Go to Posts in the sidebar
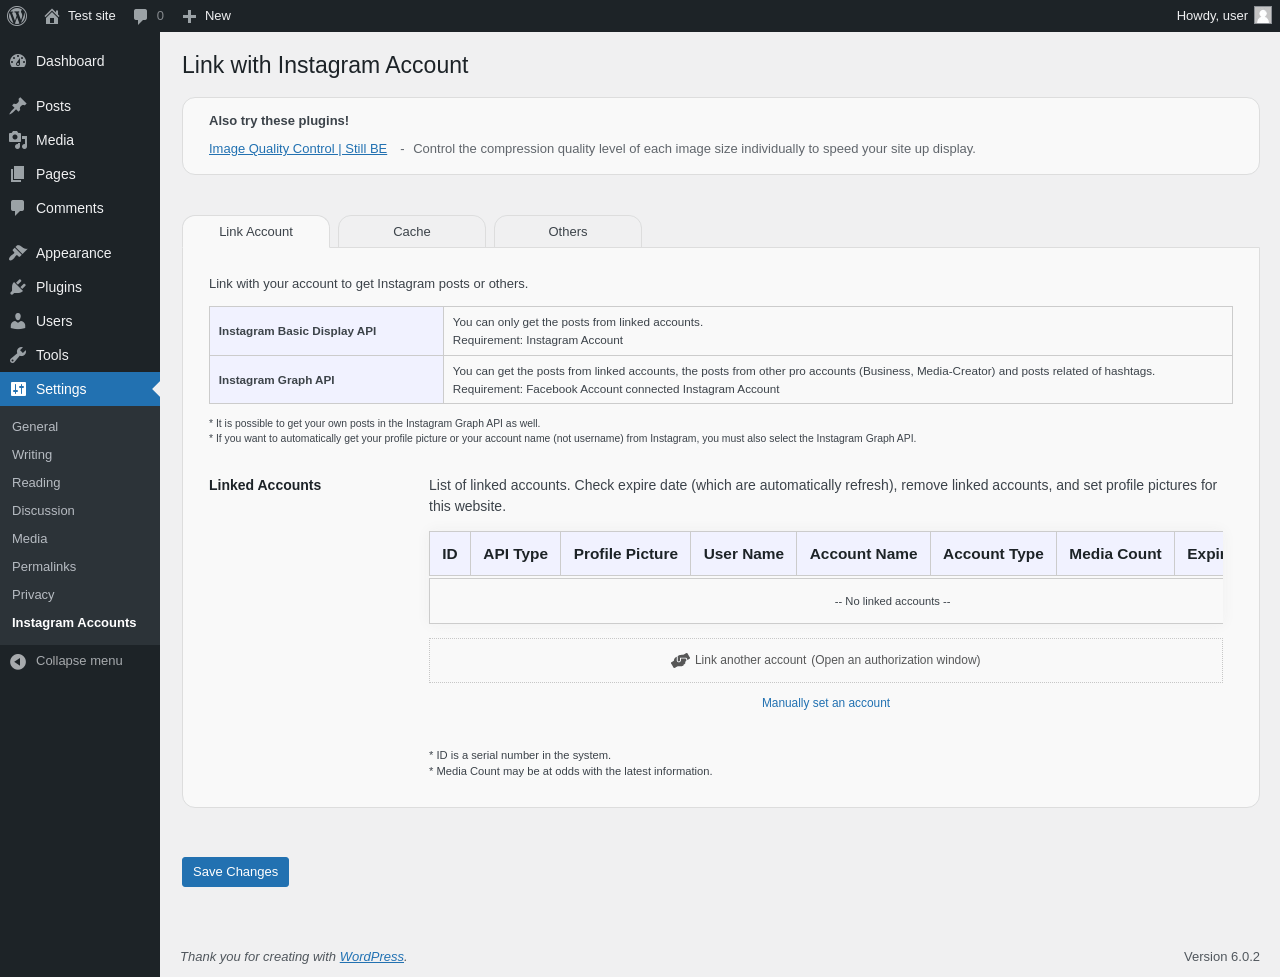 pos(80,106)
